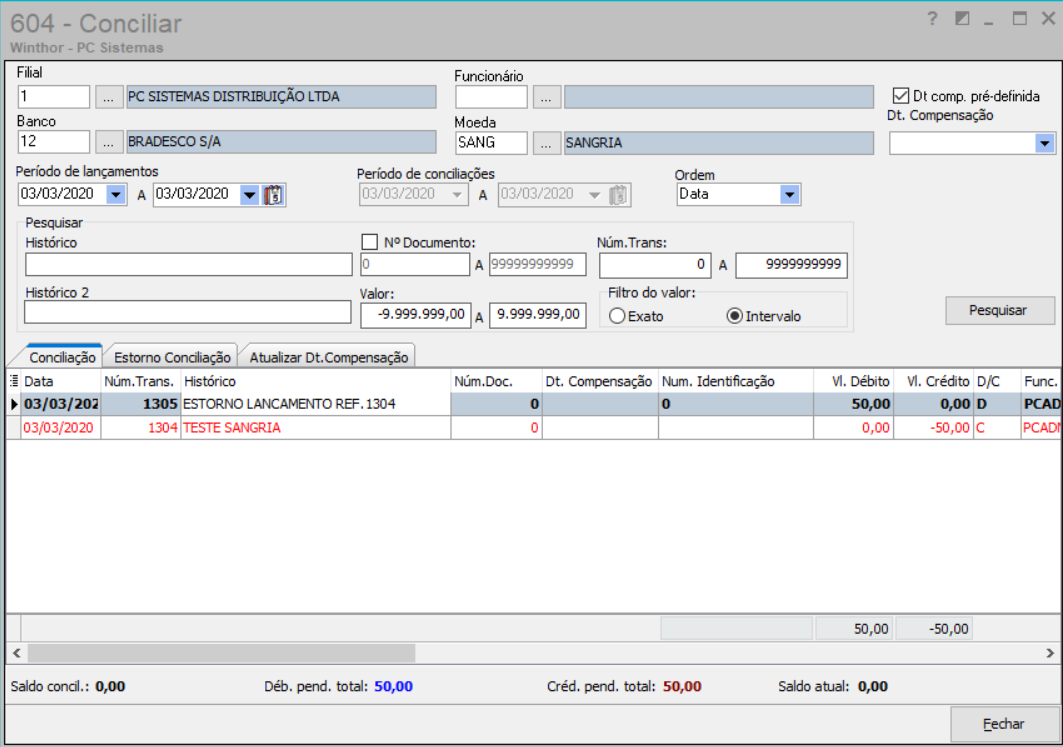This screenshot has width=1063, height=747.
Task: Open Filial lookup ellipsis button
Action: pyautogui.click(x=108, y=97)
